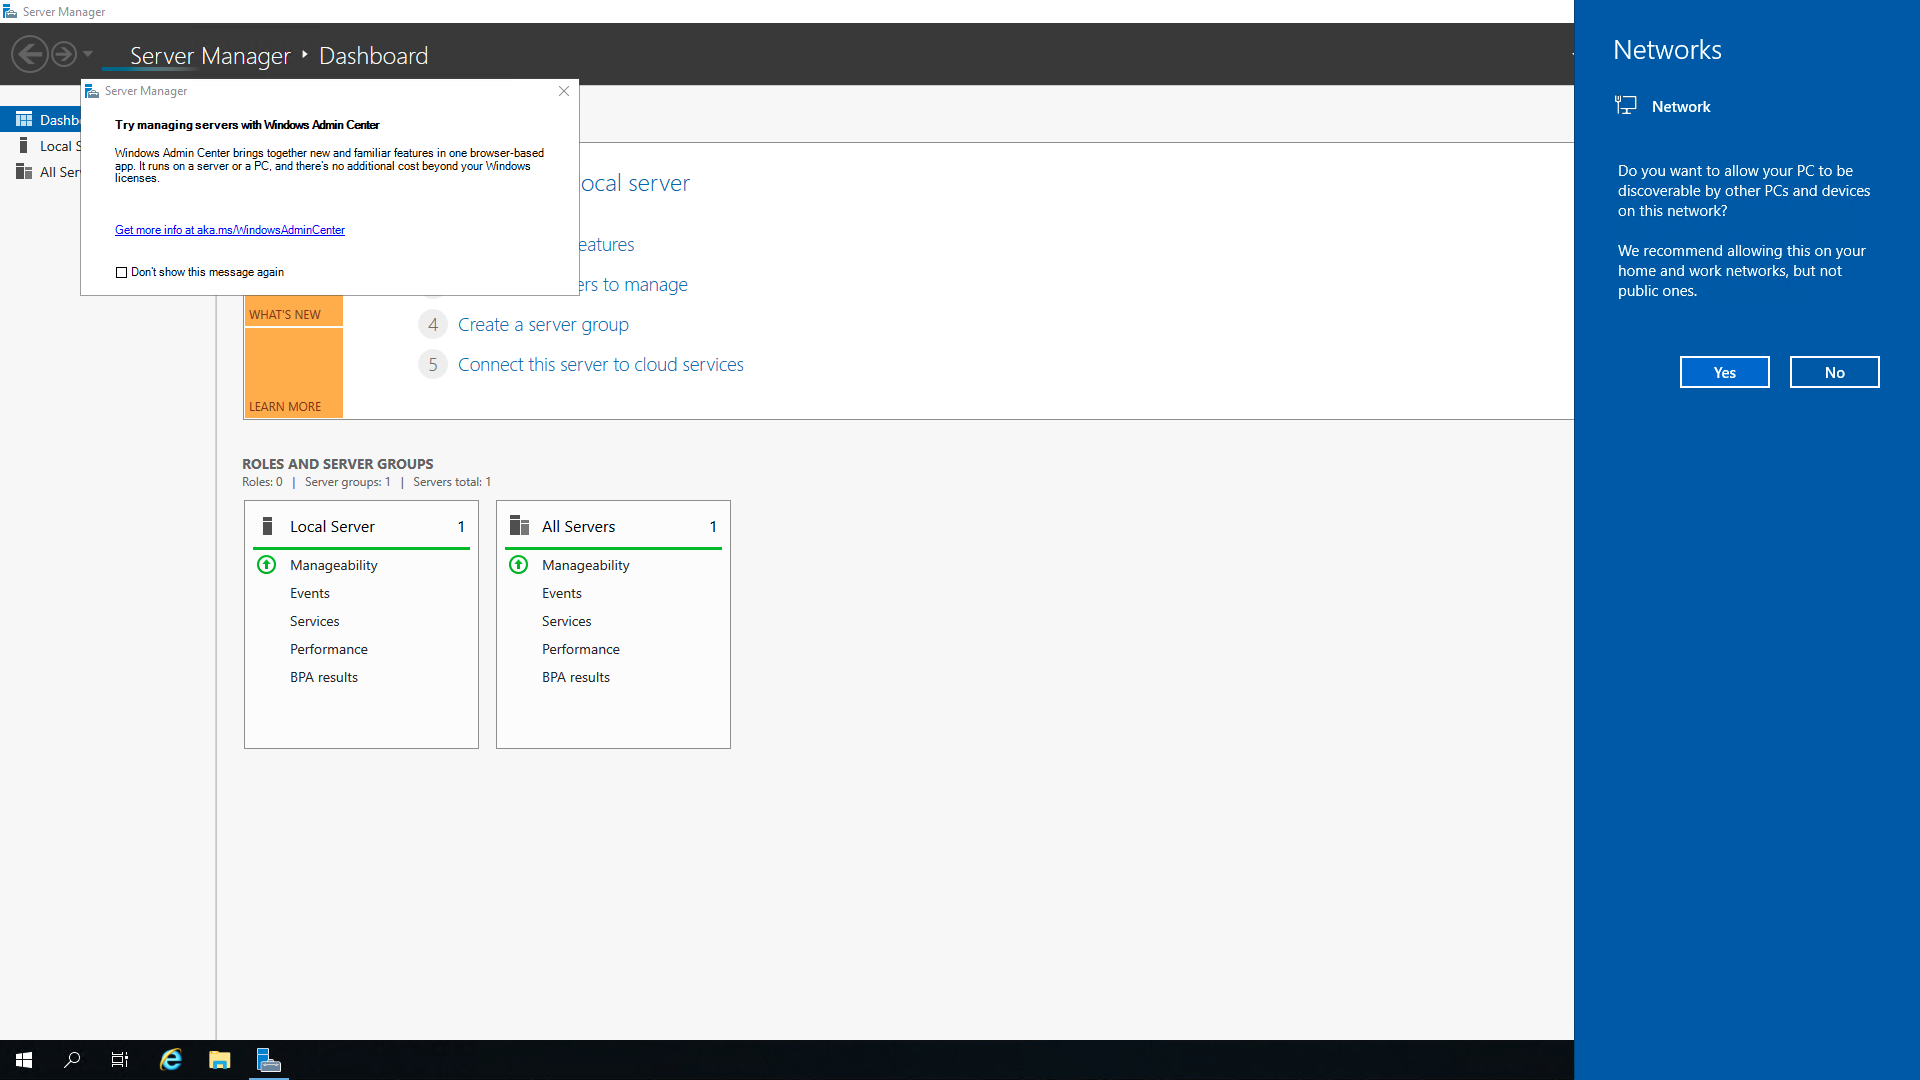
Task: Click step number 5 circle
Action: (433, 364)
